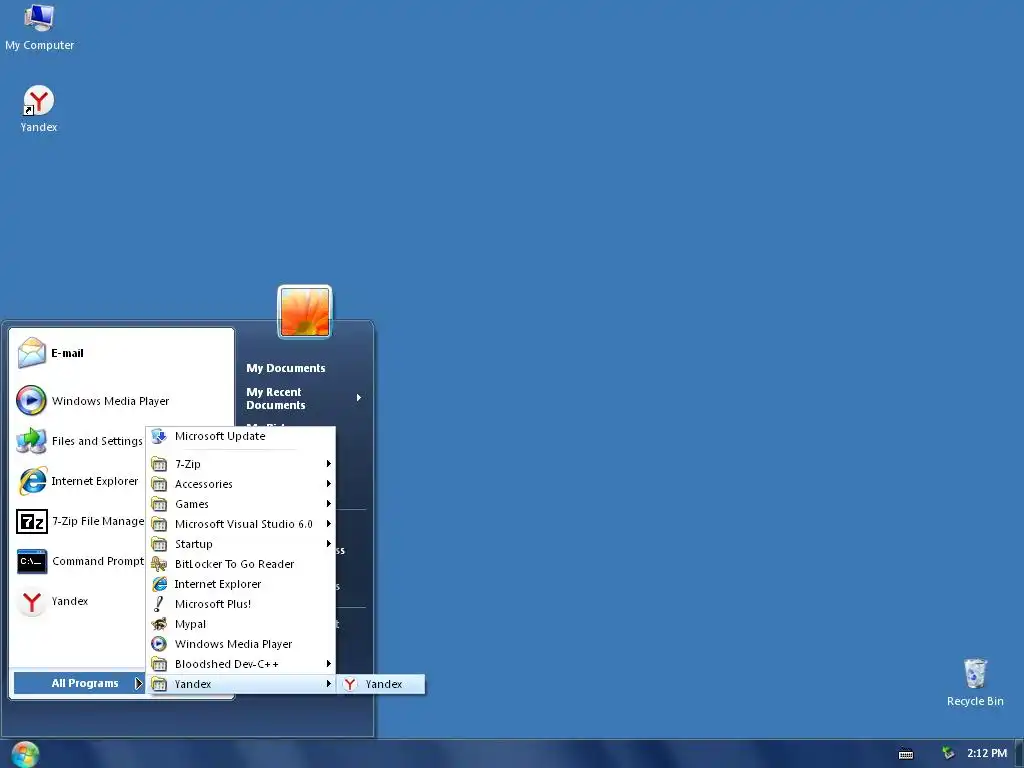Expand the Games submenu arrow
The height and width of the screenshot is (768, 1024).
[x=328, y=504]
